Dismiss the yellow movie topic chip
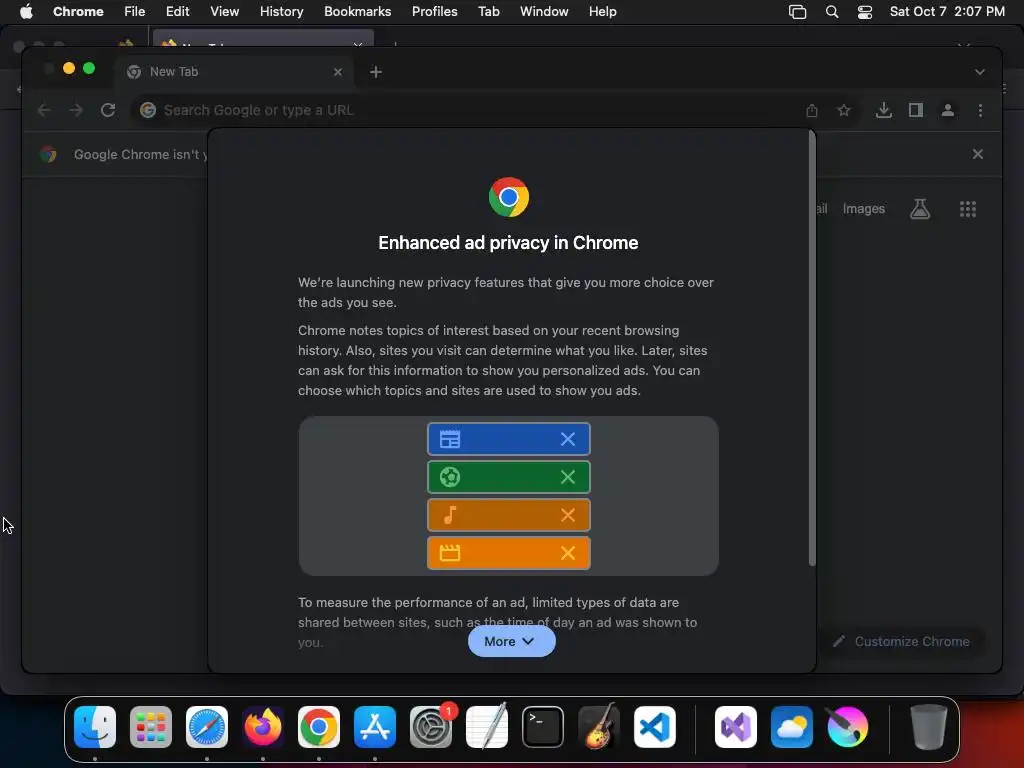The width and height of the screenshot is (1024, 768). click(568, 553)
